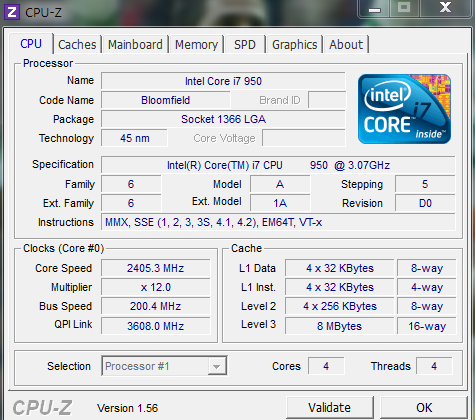Switch to the SPD tab
476x420 pixels.
(245, 44)
